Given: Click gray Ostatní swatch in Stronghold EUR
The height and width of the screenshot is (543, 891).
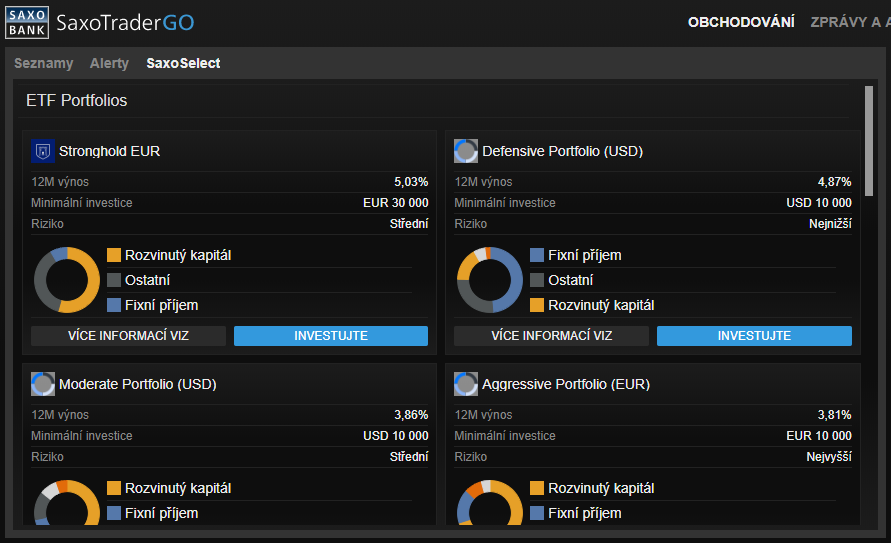Looking at the screenshot, I should (114, 280).
